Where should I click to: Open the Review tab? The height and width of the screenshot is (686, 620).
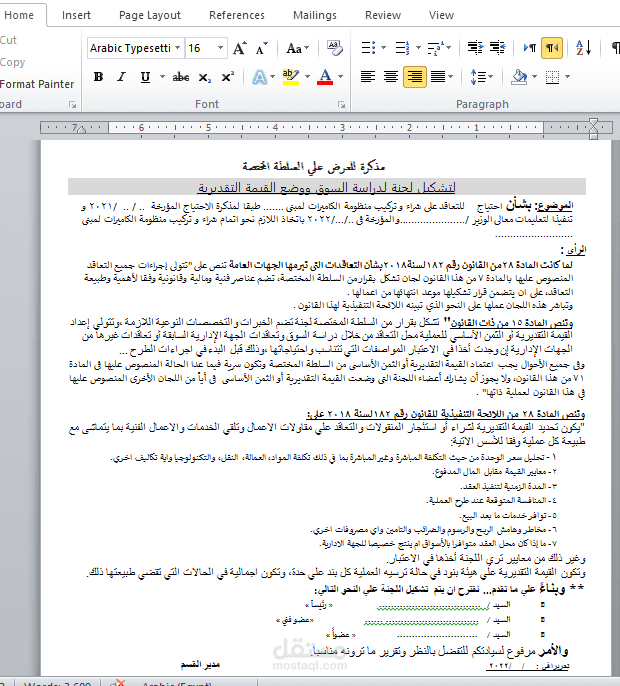pyautogui.click(x=383, y=15)
